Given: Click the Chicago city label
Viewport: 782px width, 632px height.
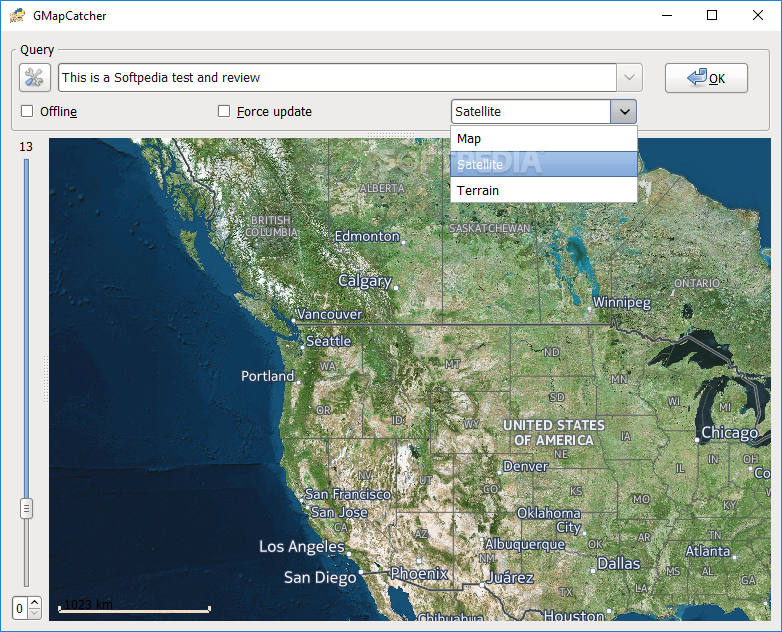Looking at the screenshot, I should pos(730,433).
